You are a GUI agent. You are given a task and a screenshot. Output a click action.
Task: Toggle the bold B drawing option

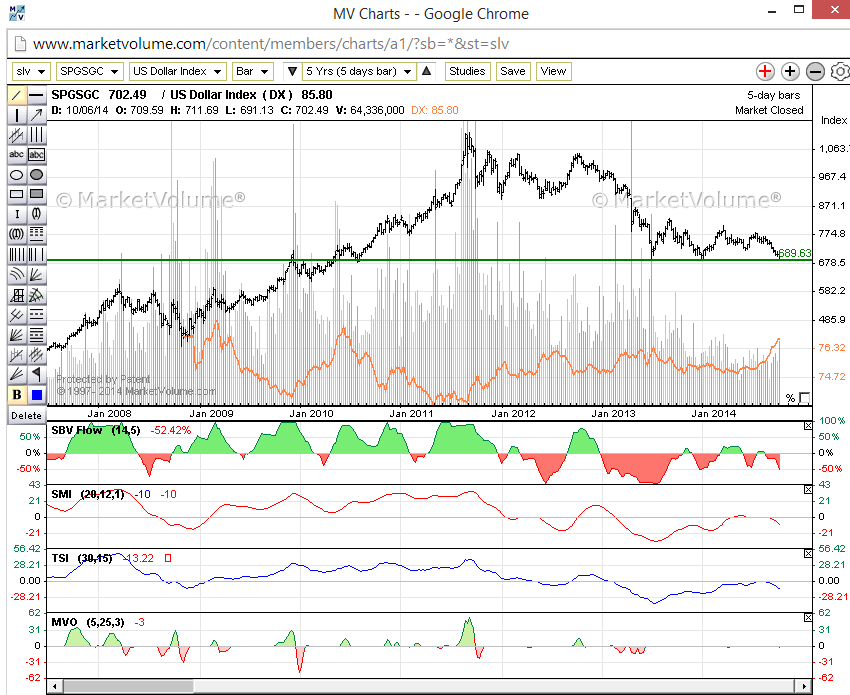[16, 395]
